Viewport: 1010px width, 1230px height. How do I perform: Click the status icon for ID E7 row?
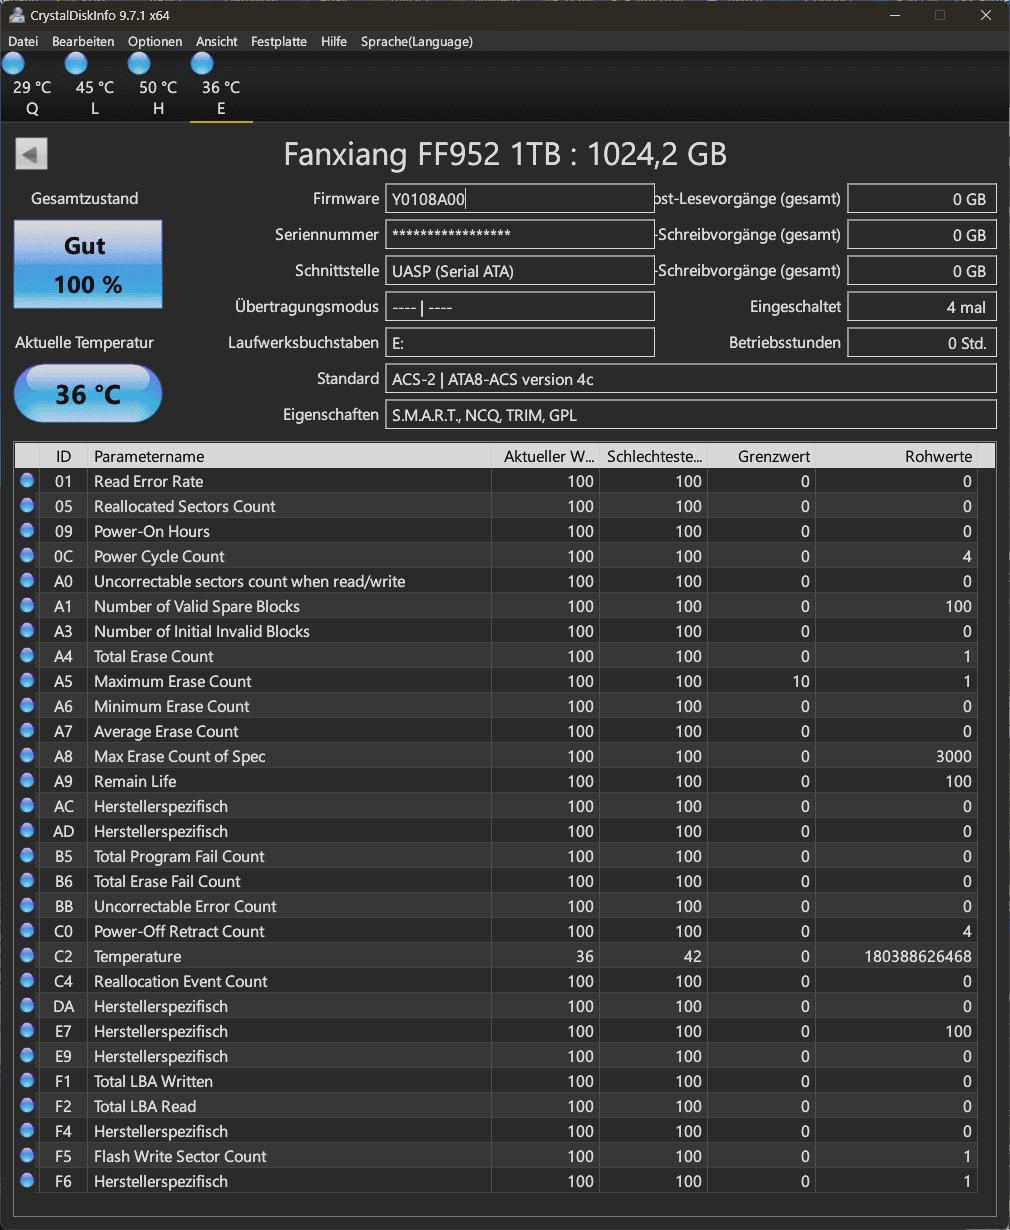(x=27, y=1031)
